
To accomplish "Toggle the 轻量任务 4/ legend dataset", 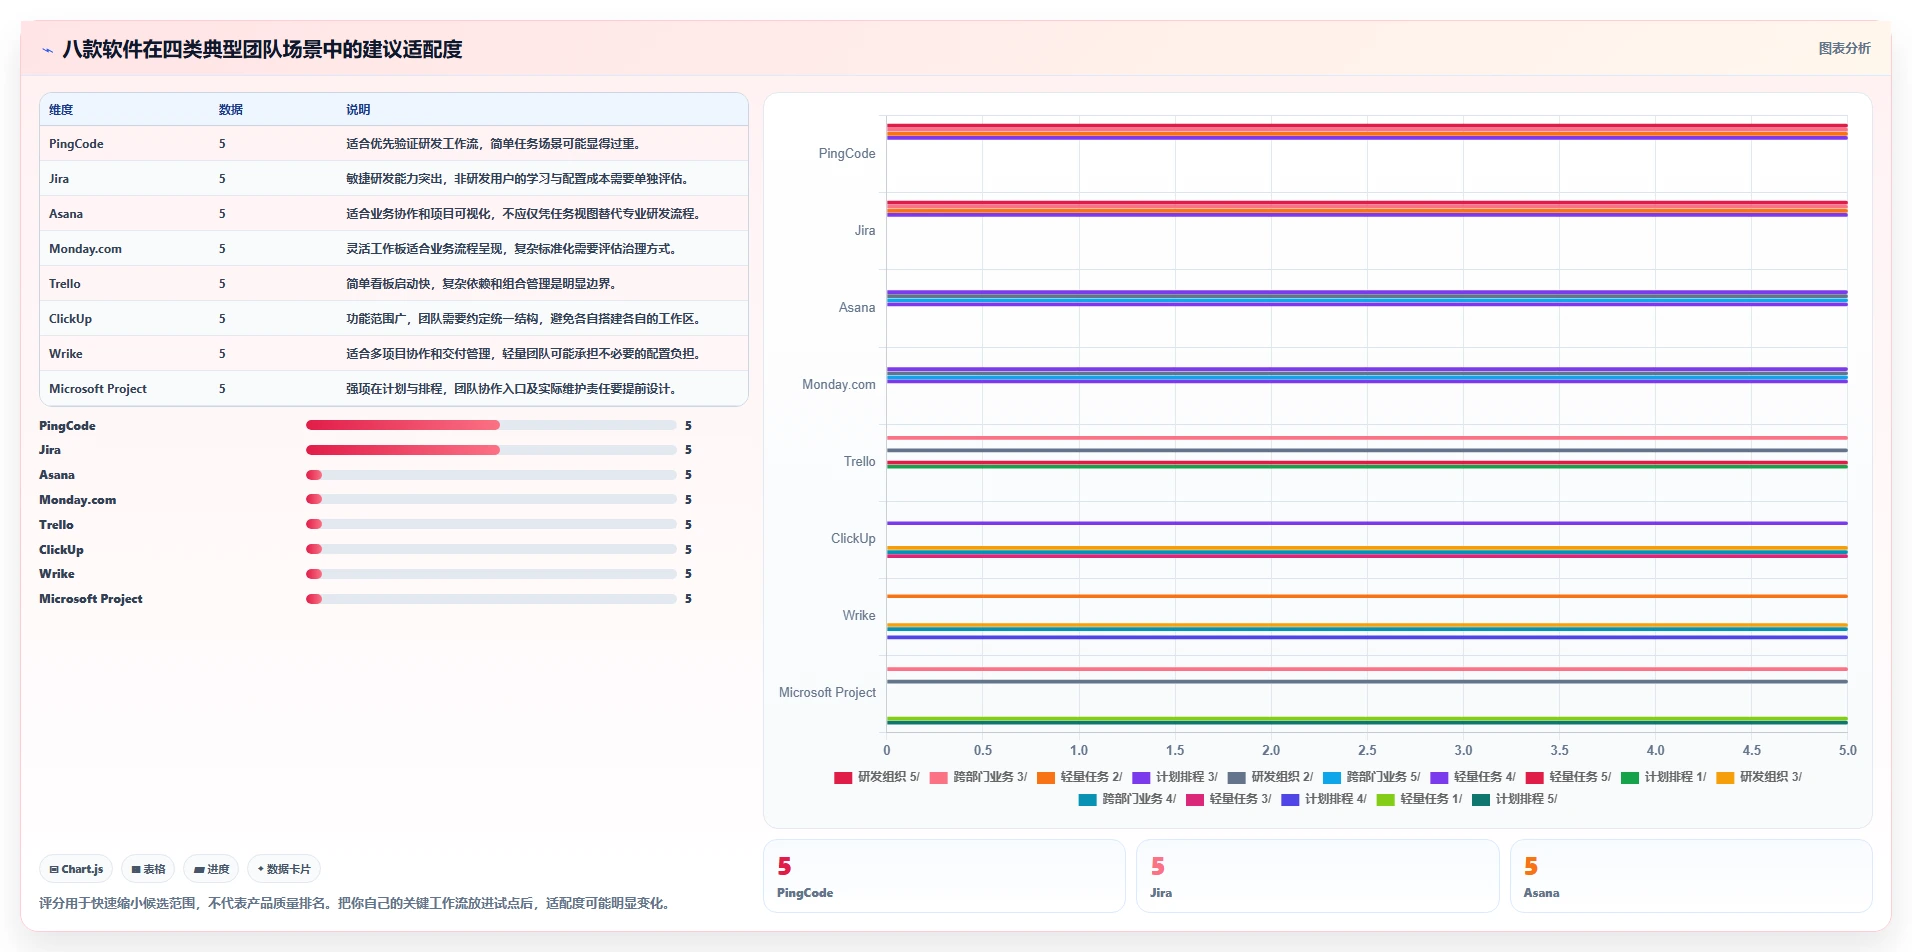I will [1473, 777].
